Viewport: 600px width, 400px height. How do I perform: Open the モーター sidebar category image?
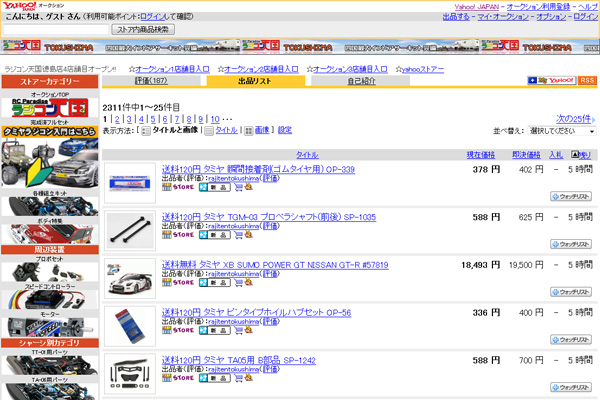[50, 327]
